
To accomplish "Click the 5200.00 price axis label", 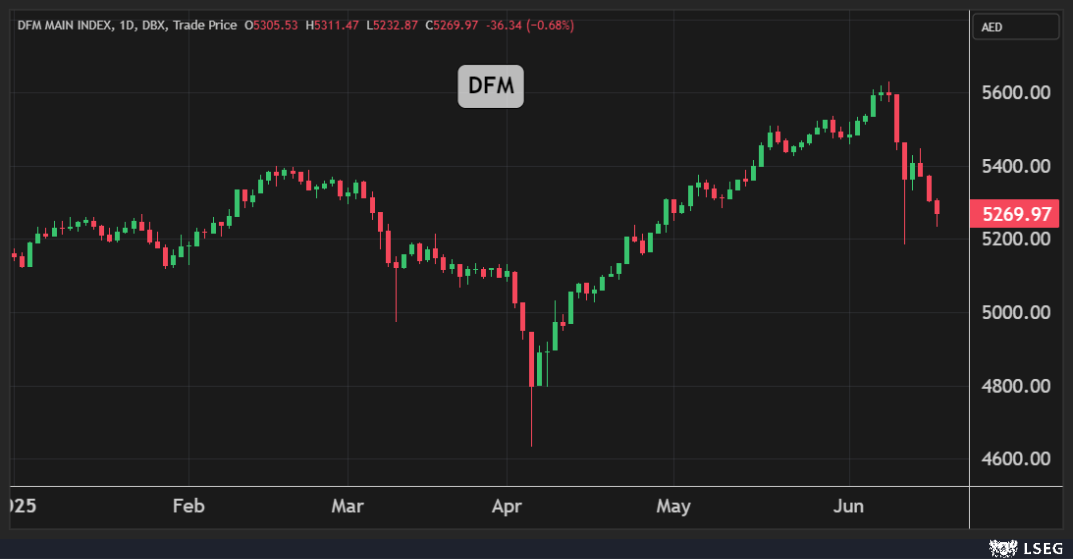I will click(1016, 239).
